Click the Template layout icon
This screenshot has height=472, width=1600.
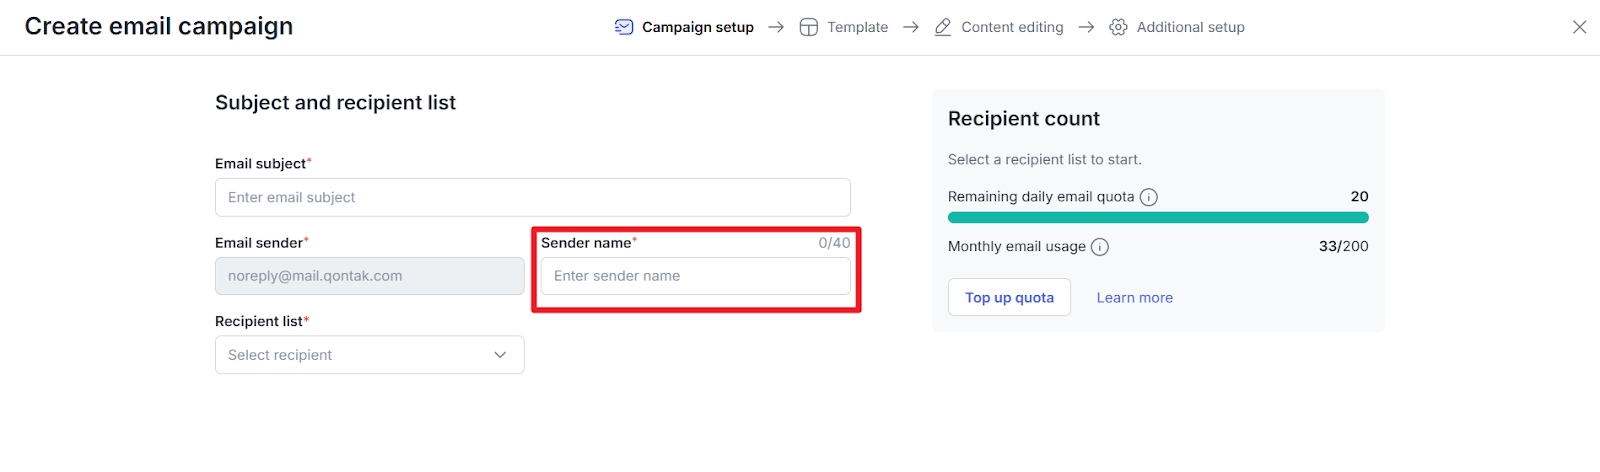point(809,27)
